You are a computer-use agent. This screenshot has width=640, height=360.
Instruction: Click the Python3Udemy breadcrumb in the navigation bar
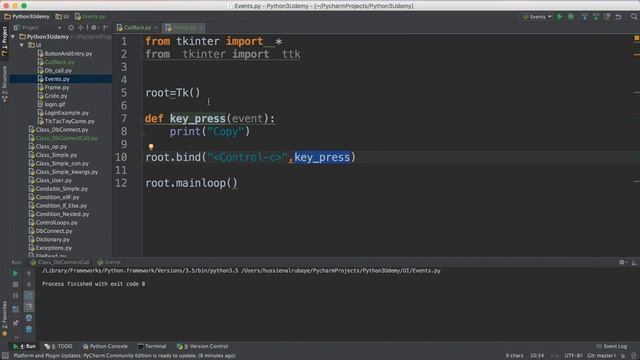(27, 17)
